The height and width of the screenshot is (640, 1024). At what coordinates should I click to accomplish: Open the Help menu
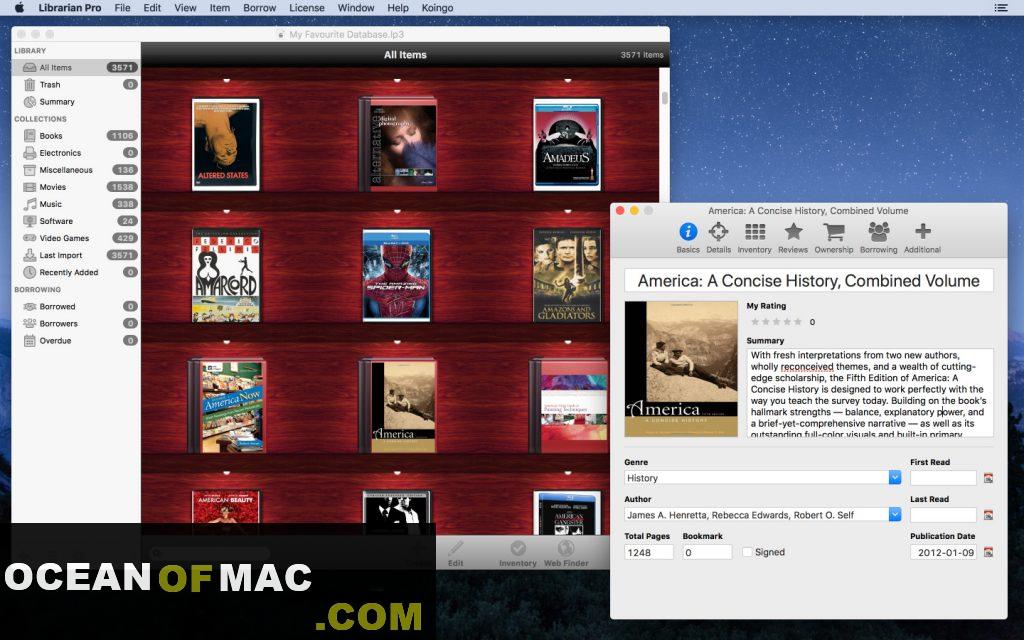(x=398, y=8)
